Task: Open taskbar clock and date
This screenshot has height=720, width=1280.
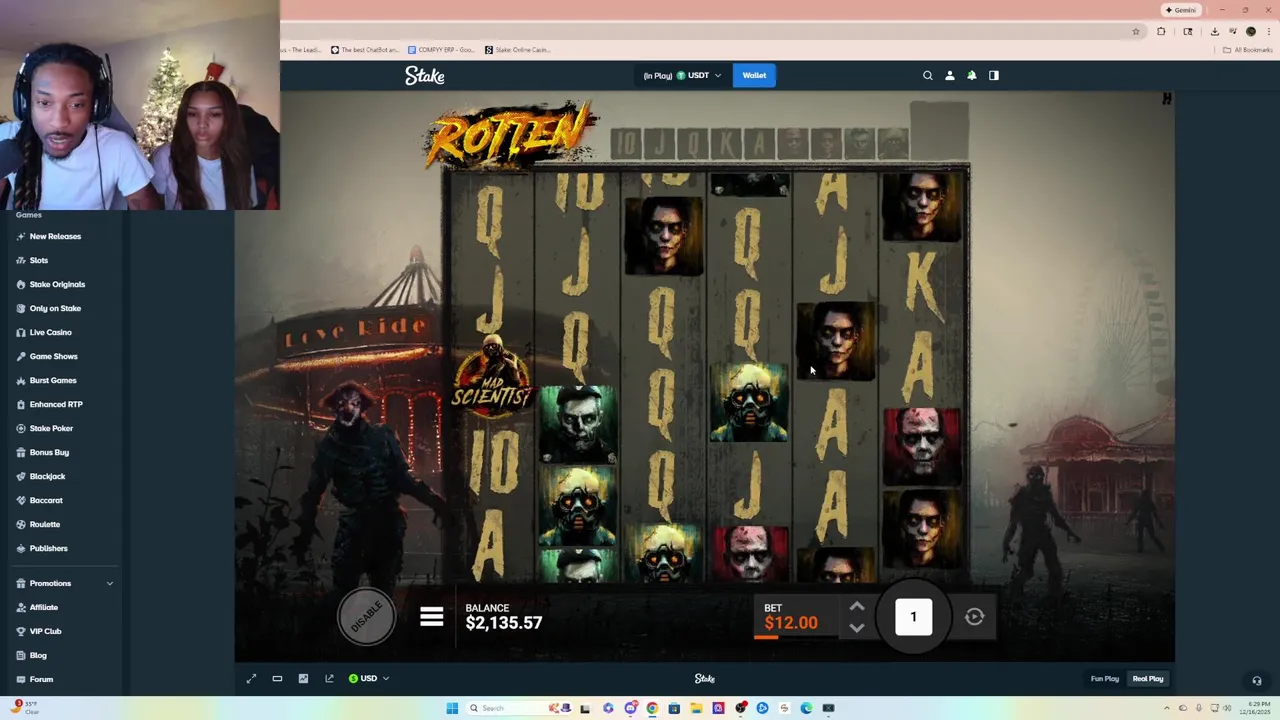Action: click(1254, 708)
